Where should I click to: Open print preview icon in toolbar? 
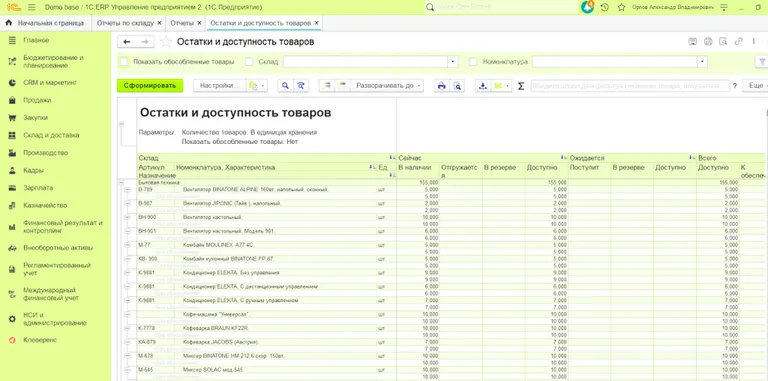[457, 86]
